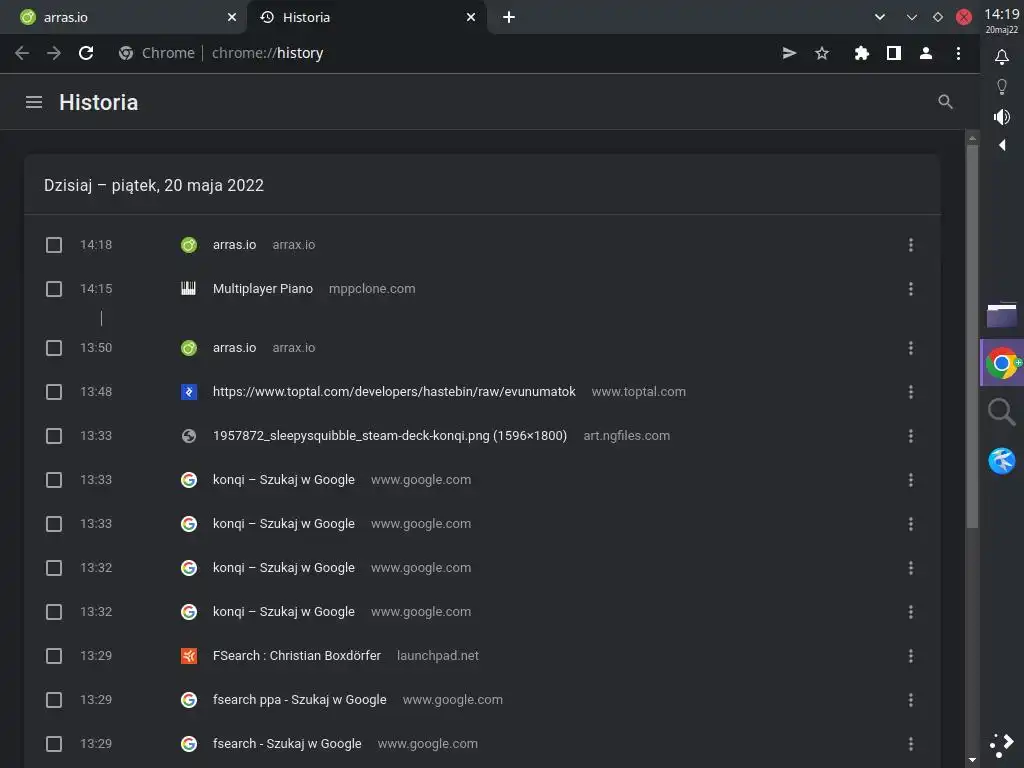Switch to the arras.io tab
Viewport: 1024px width, 768px height.
(120, 17)
